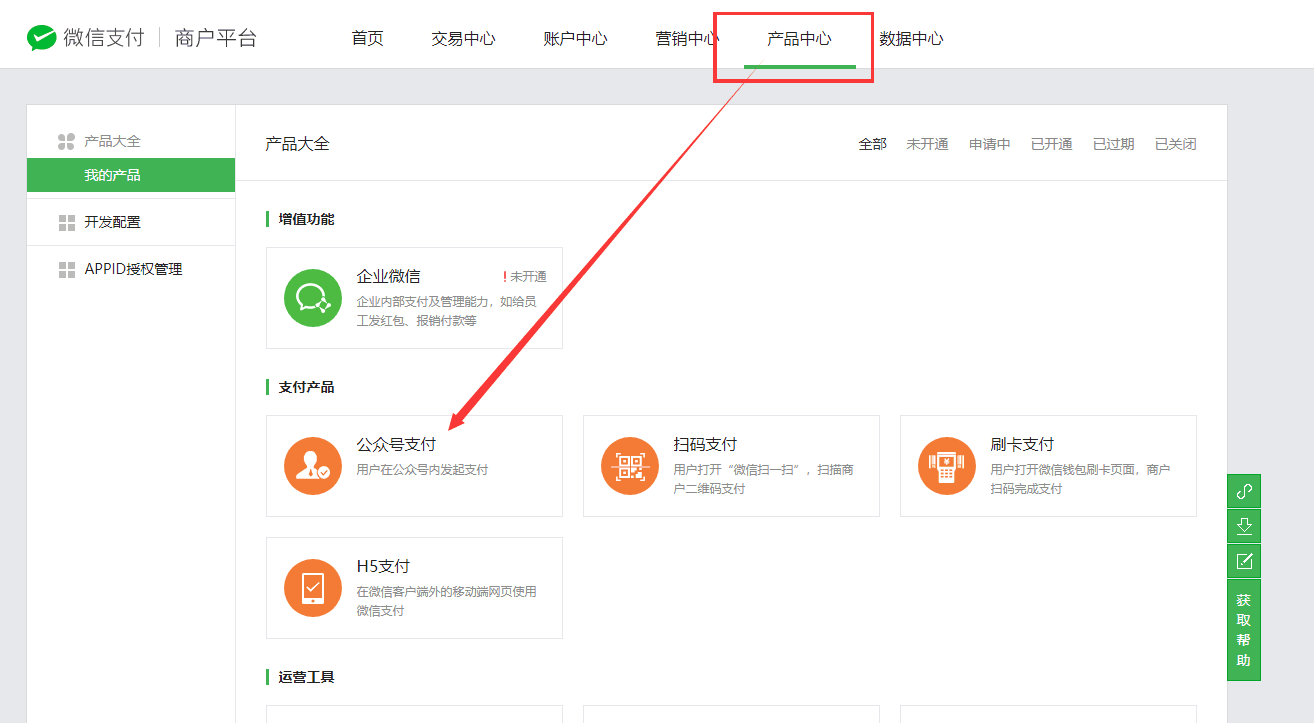Image resolution: width=1314 pixels, height=723 pixels.
Task: Open the 获取帮助 help button
Action: pyautogui.click(x=1244, y=630)
